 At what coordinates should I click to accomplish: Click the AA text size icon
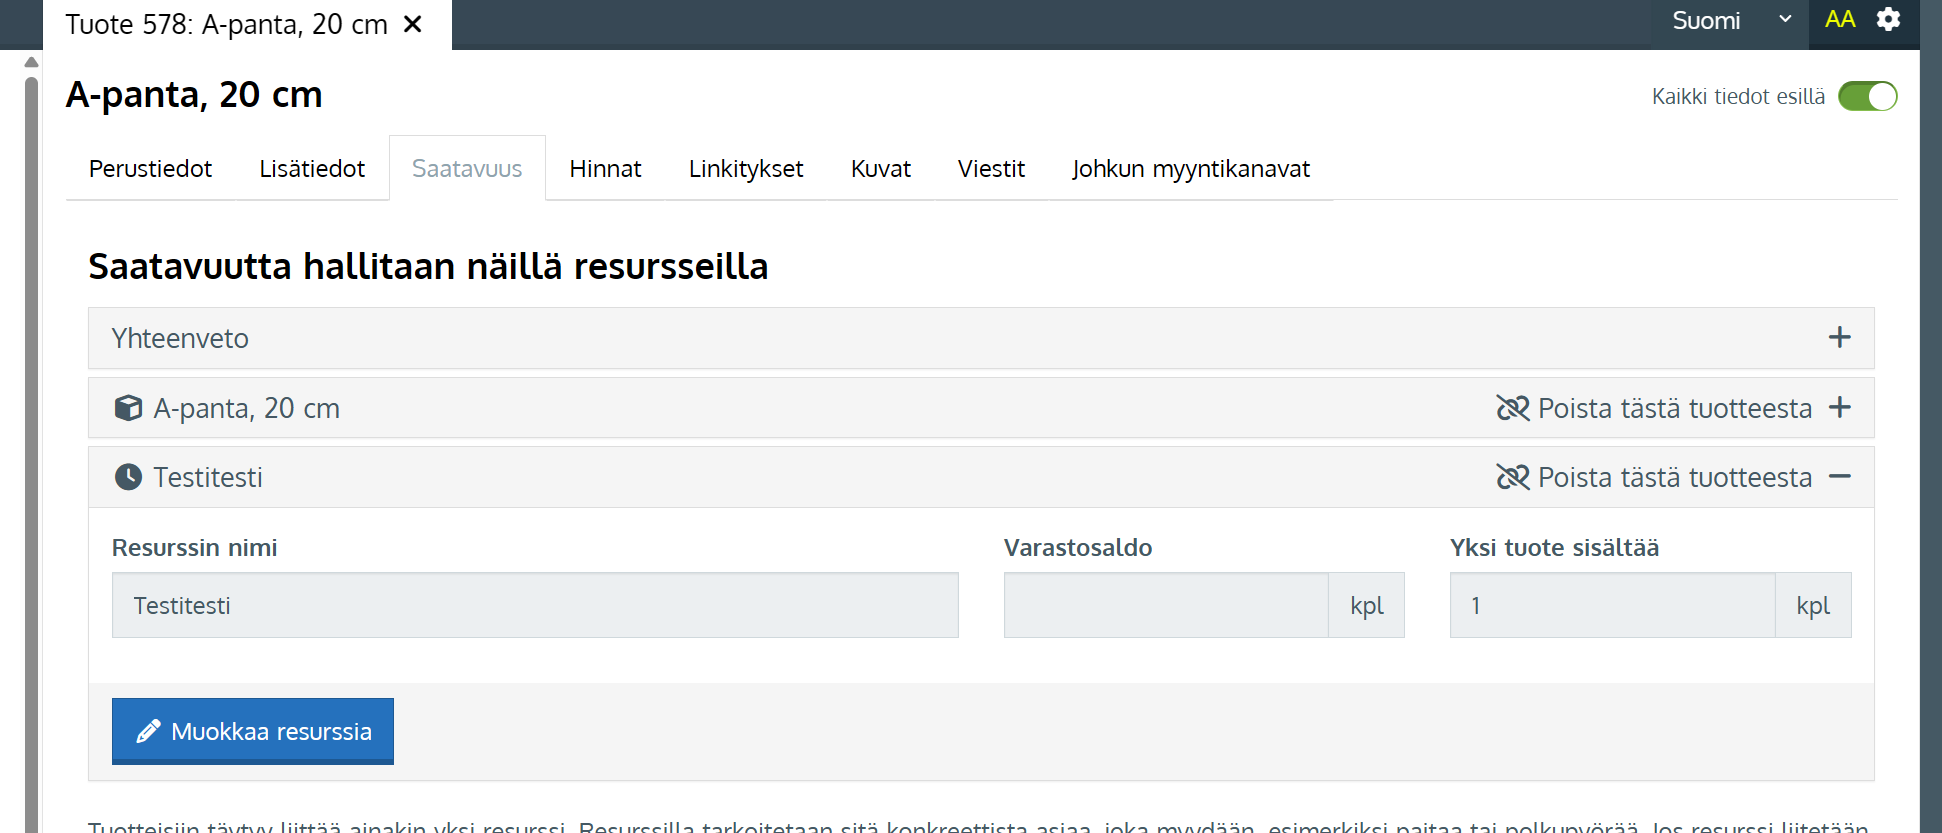[1840, 20]
